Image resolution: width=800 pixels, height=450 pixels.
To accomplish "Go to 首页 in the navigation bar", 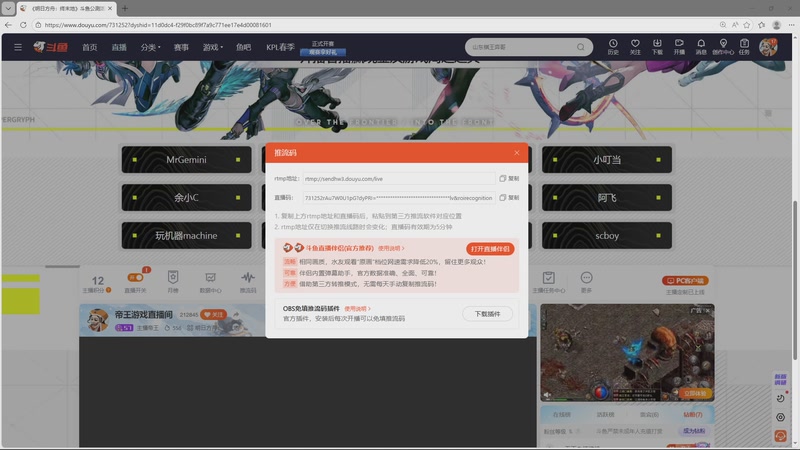I will click(x=89, y=47).
